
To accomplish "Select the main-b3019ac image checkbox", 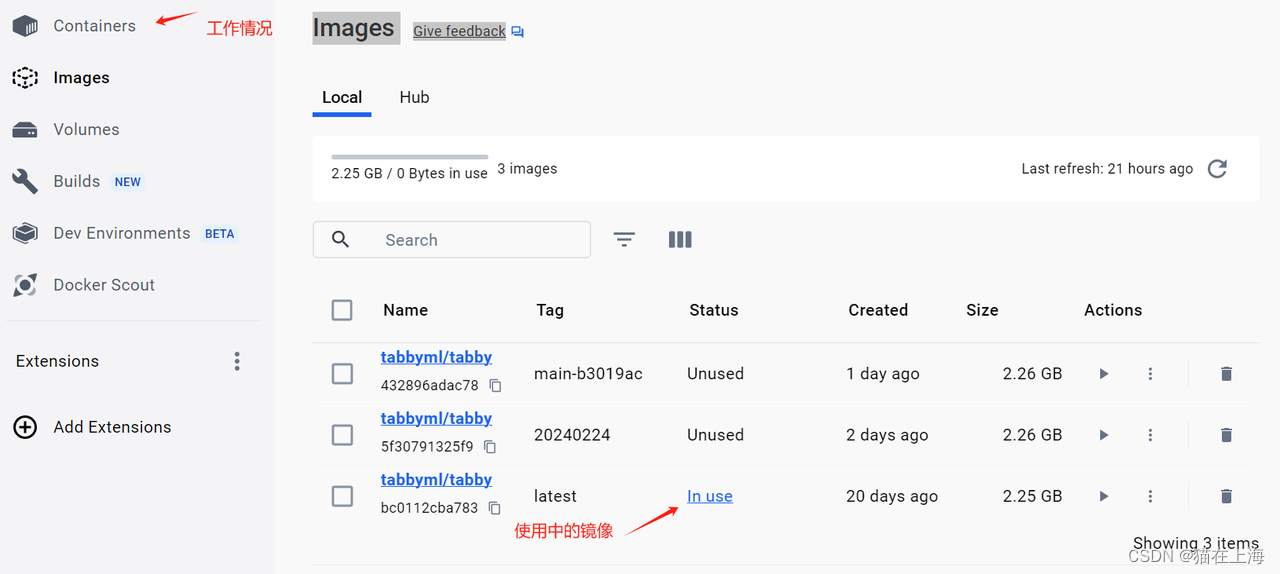I will 342,374.
